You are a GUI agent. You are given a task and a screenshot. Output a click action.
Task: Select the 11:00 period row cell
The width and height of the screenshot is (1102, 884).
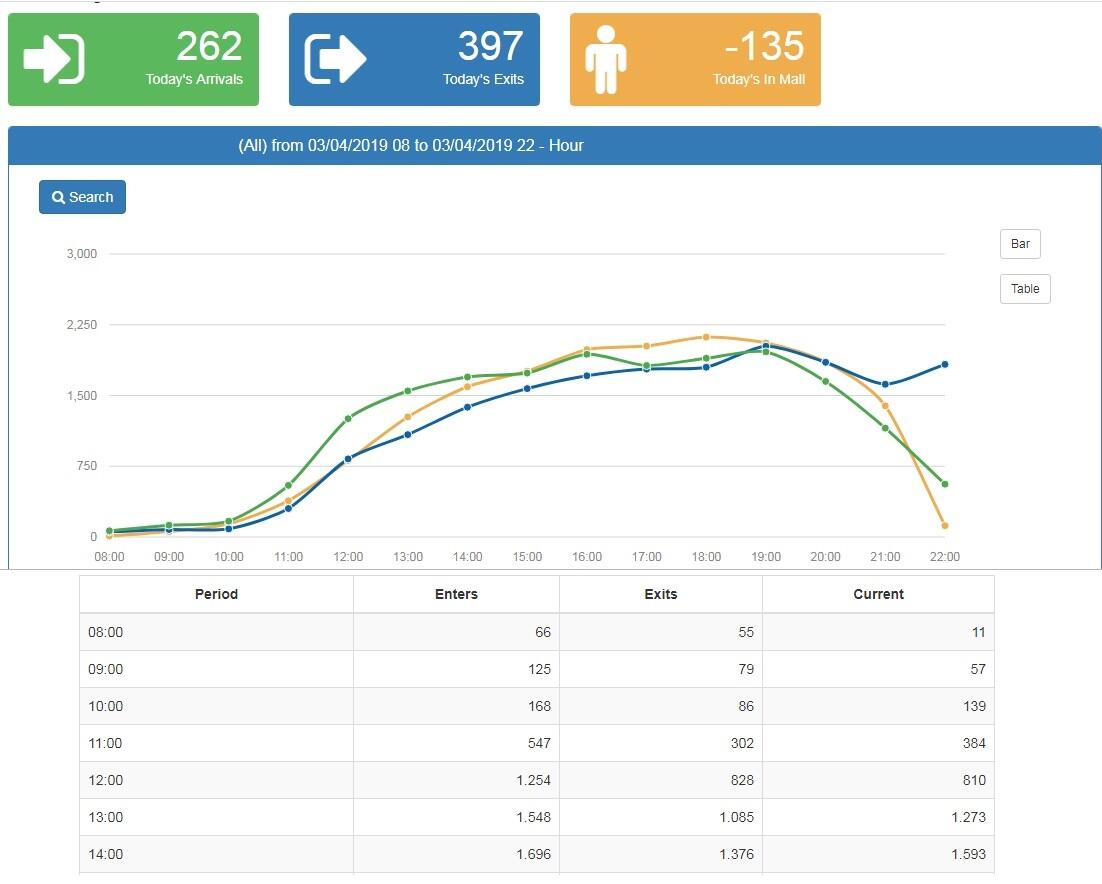(216, 743)
